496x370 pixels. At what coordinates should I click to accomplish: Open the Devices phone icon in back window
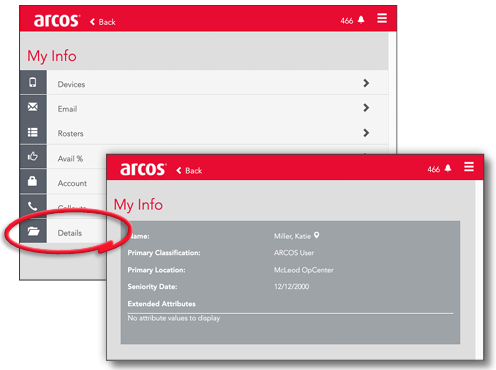point(33,82)
